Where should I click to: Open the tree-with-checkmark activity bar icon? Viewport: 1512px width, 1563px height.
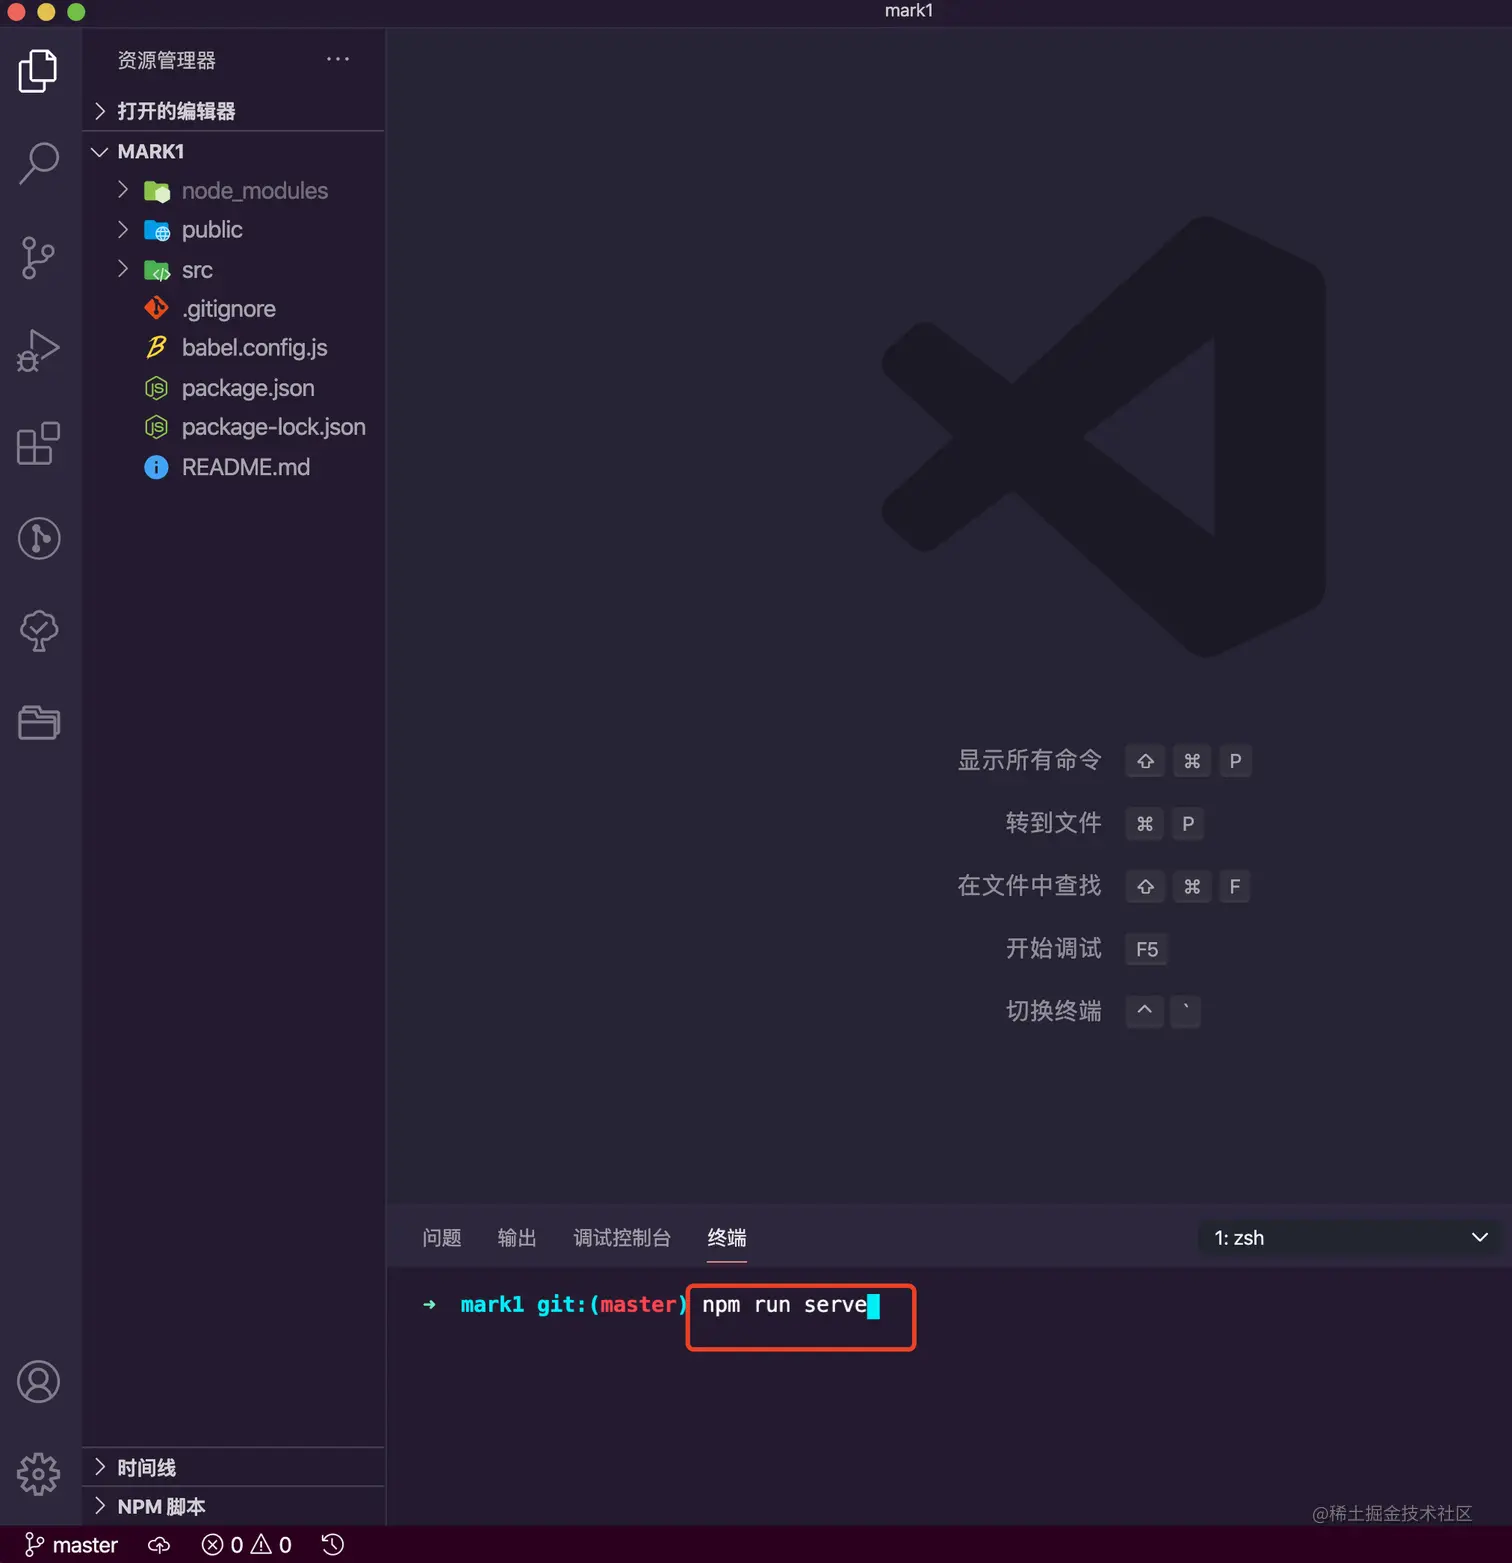(x=39, y=631)
